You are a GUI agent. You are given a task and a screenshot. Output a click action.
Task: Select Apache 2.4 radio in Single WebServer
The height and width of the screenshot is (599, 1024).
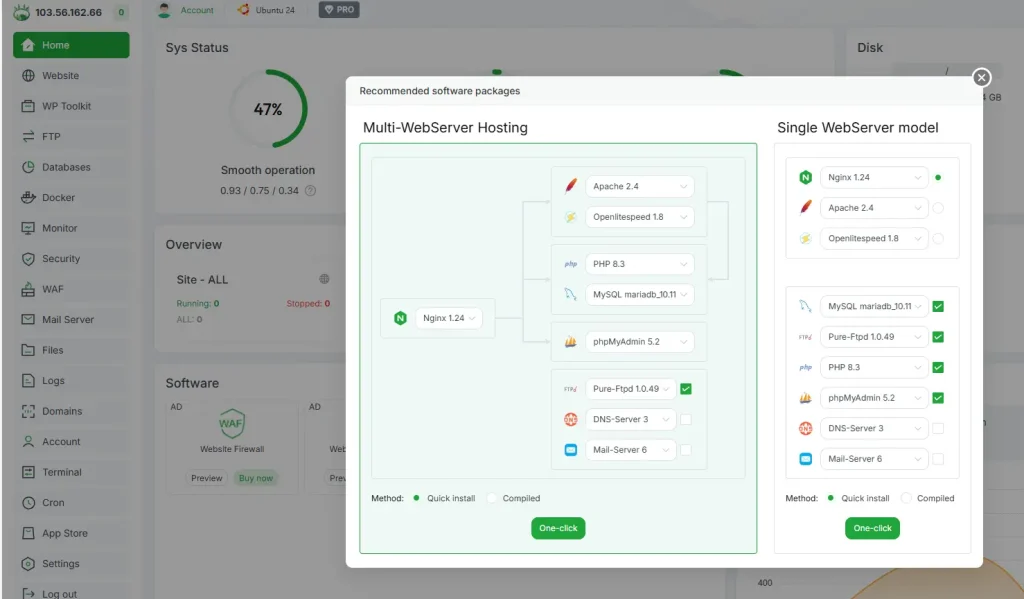[938, 208]
